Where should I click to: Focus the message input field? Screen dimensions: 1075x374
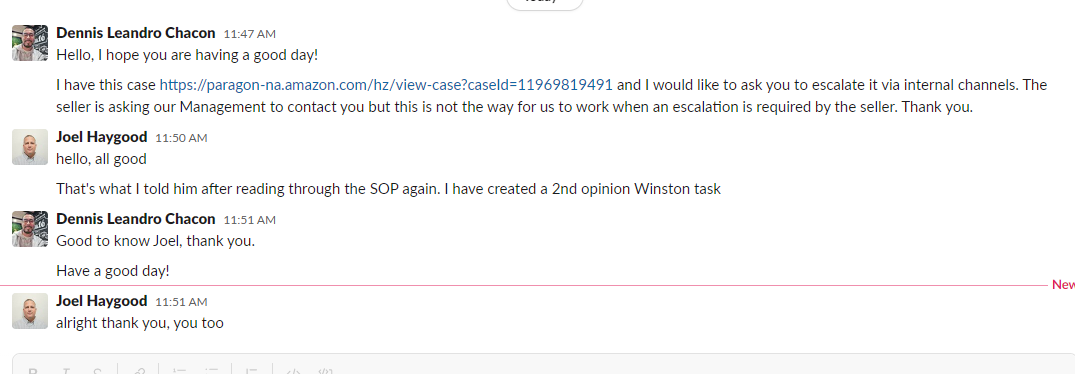tap(544, 364)
